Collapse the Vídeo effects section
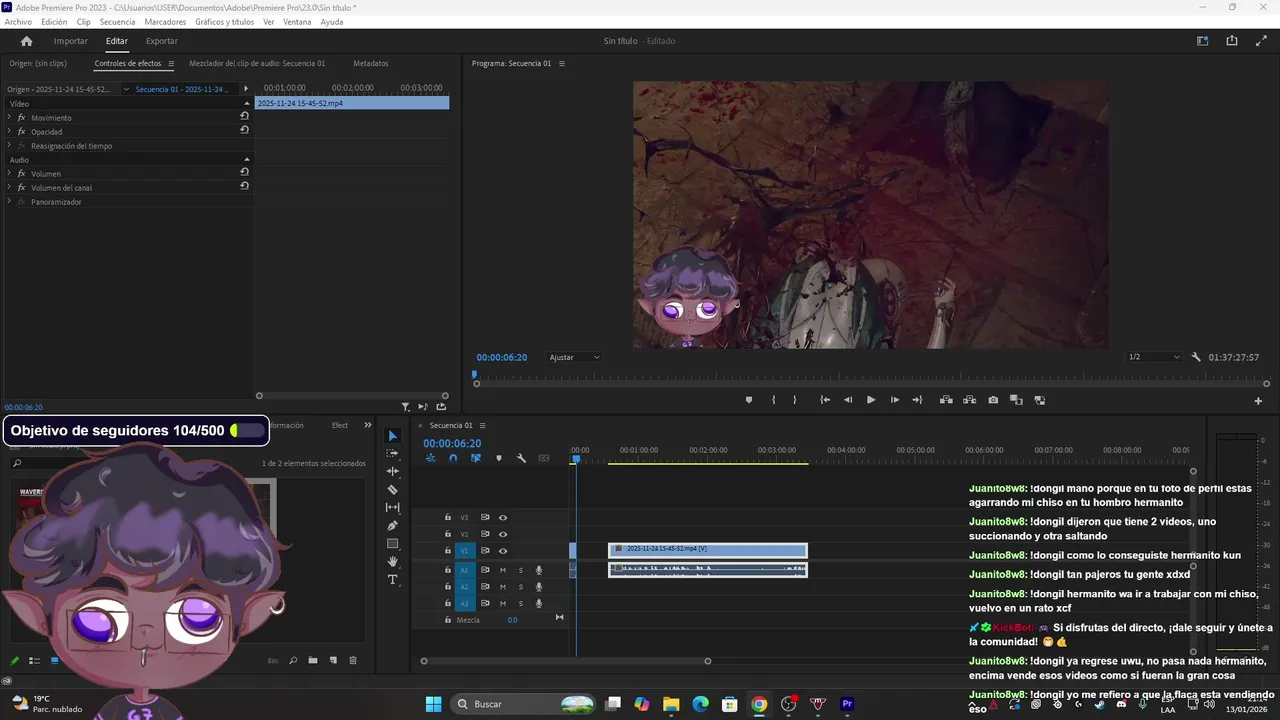Viewport: 1280px width, 720px height. coord(246,103)
